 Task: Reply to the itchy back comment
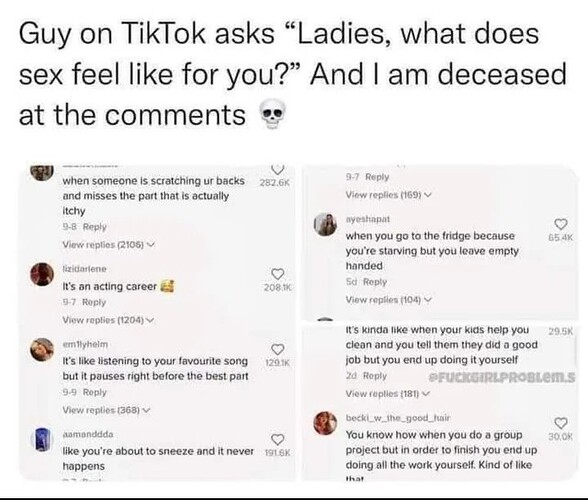[x=94, y=227]
